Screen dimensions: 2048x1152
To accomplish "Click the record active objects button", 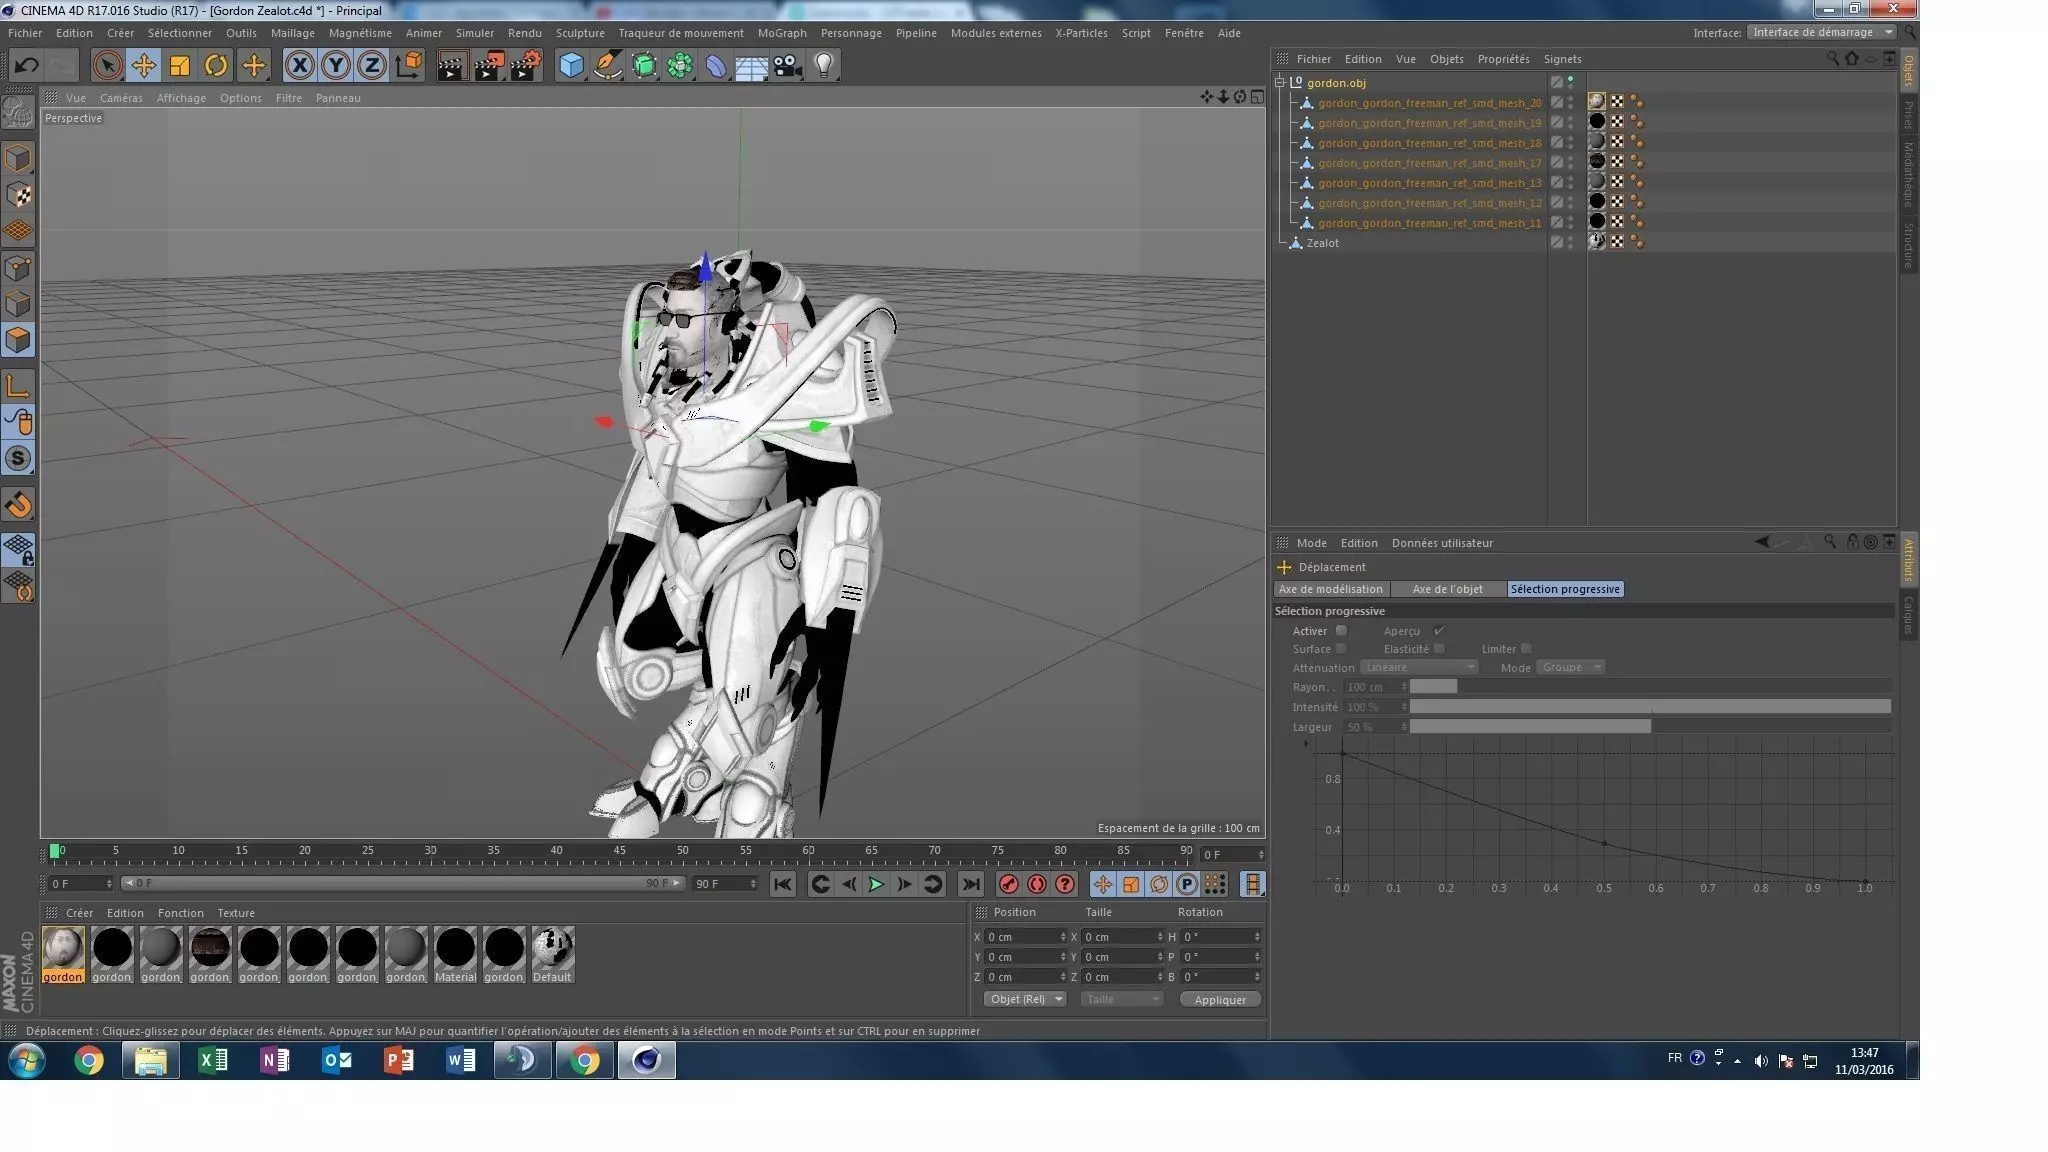I will 1008,884.
